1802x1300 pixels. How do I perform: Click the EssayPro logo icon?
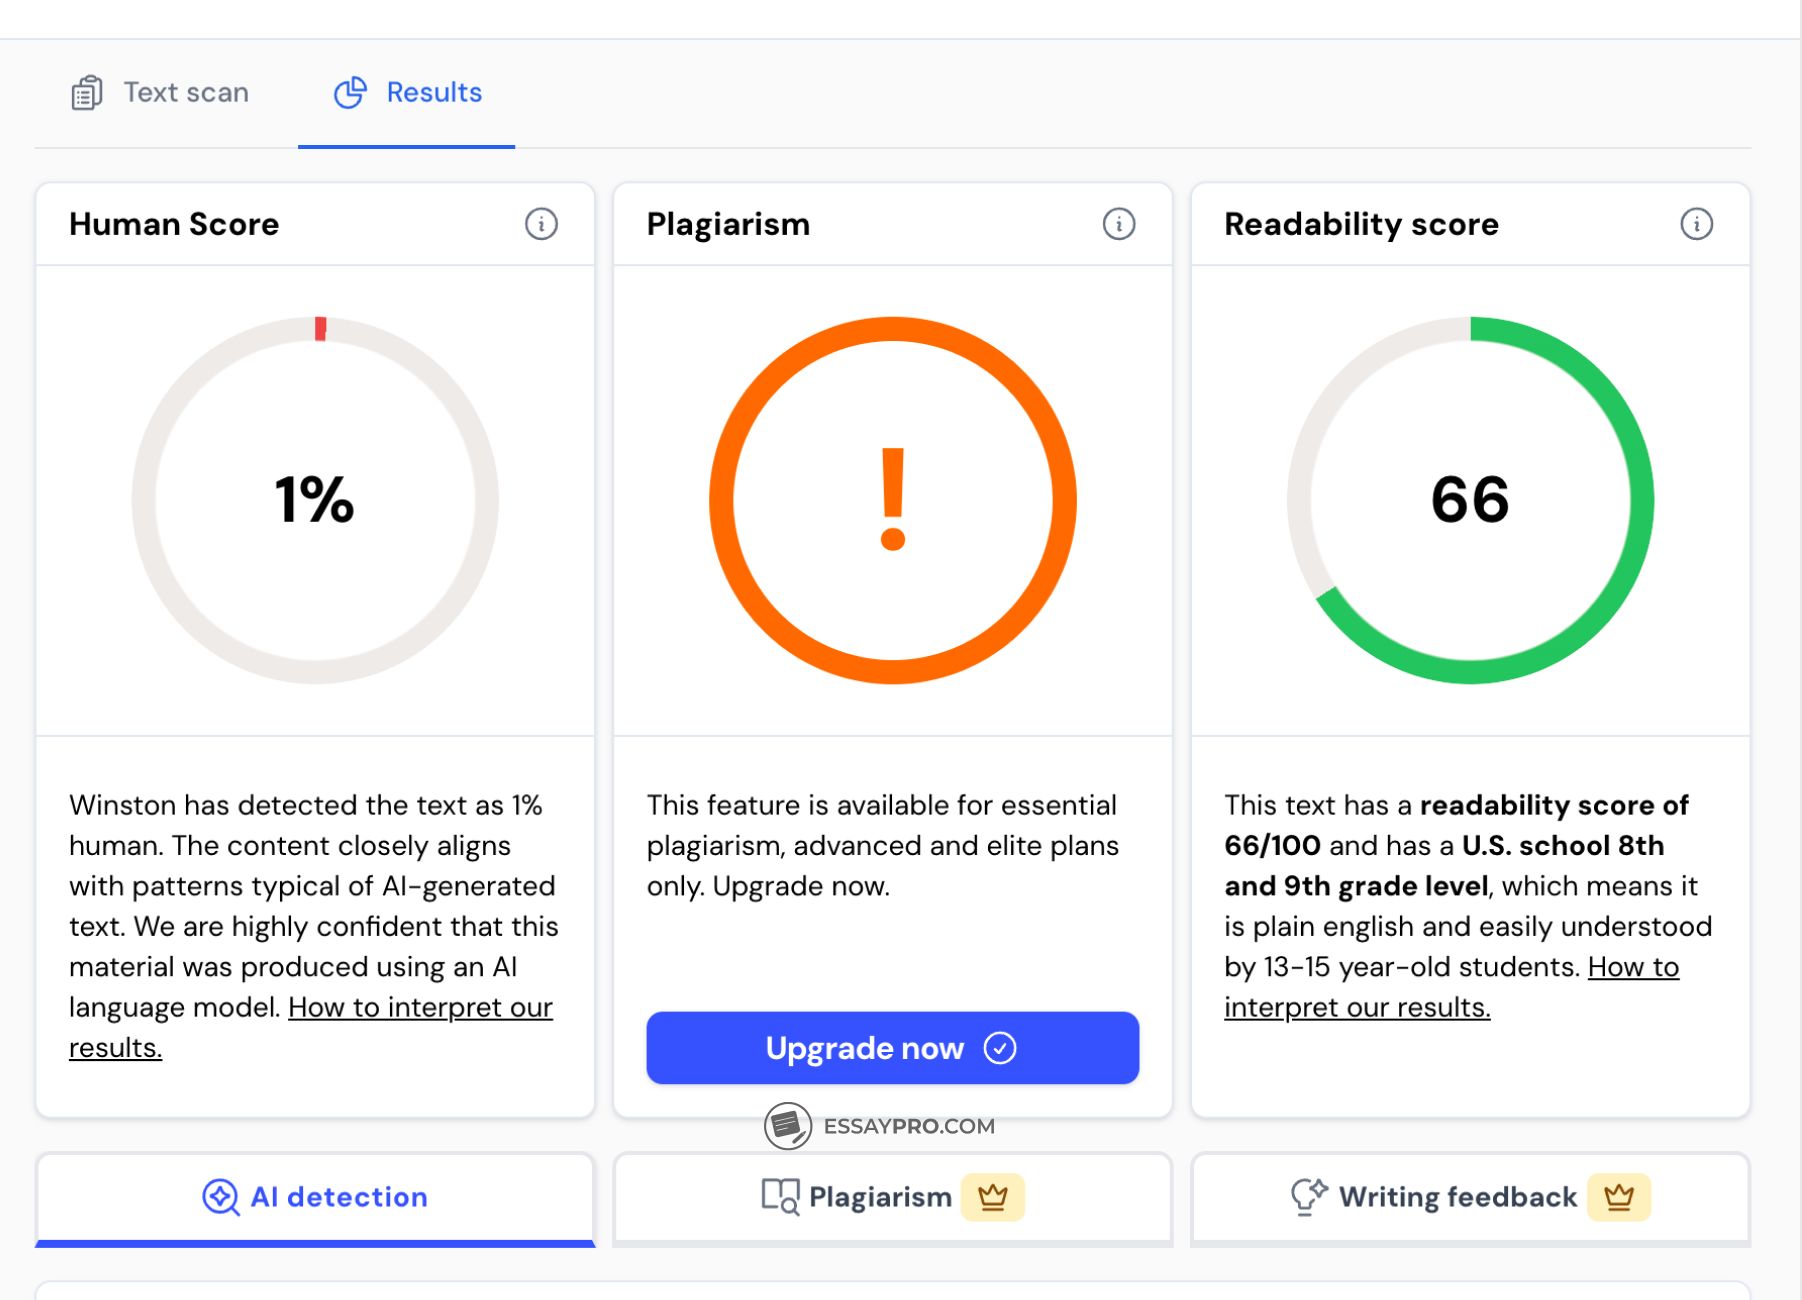(x=788, y=1126)
